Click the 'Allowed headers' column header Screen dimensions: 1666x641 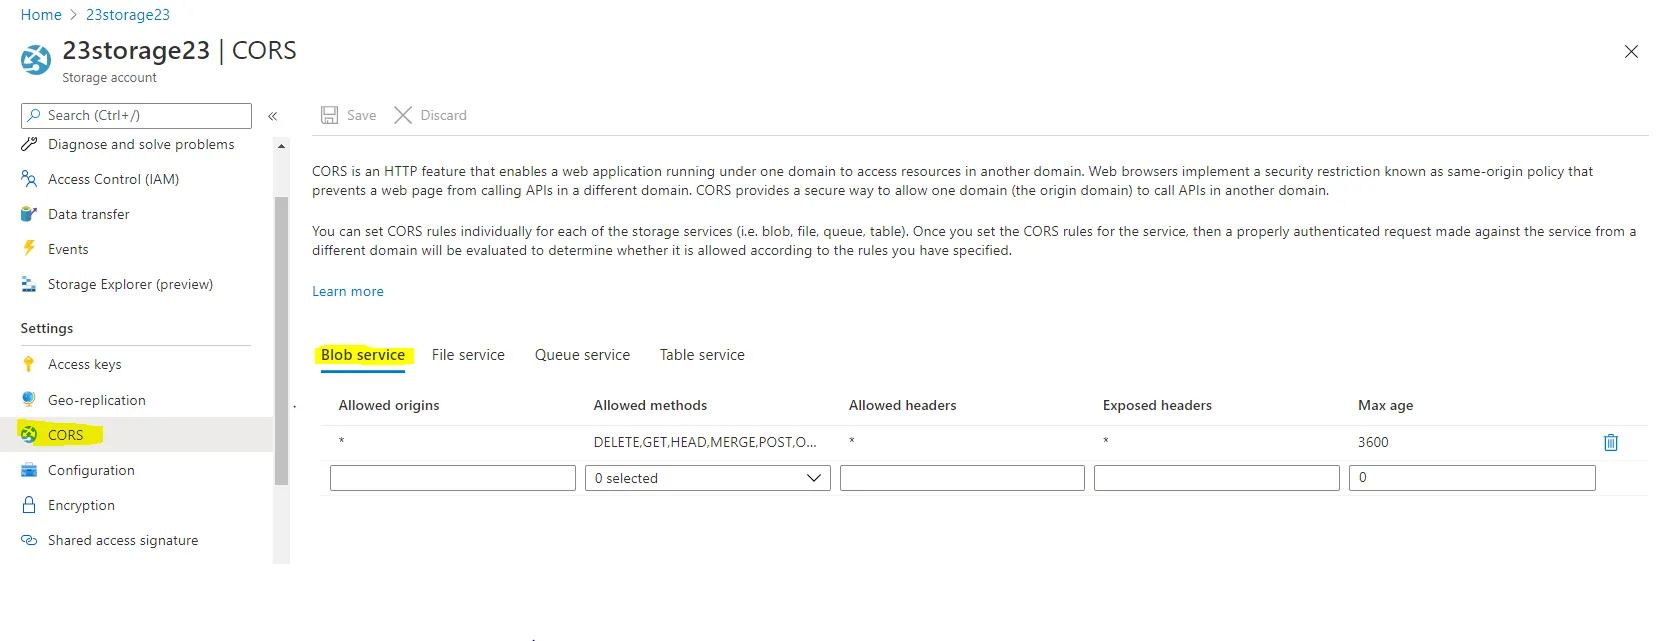[902, 405]
